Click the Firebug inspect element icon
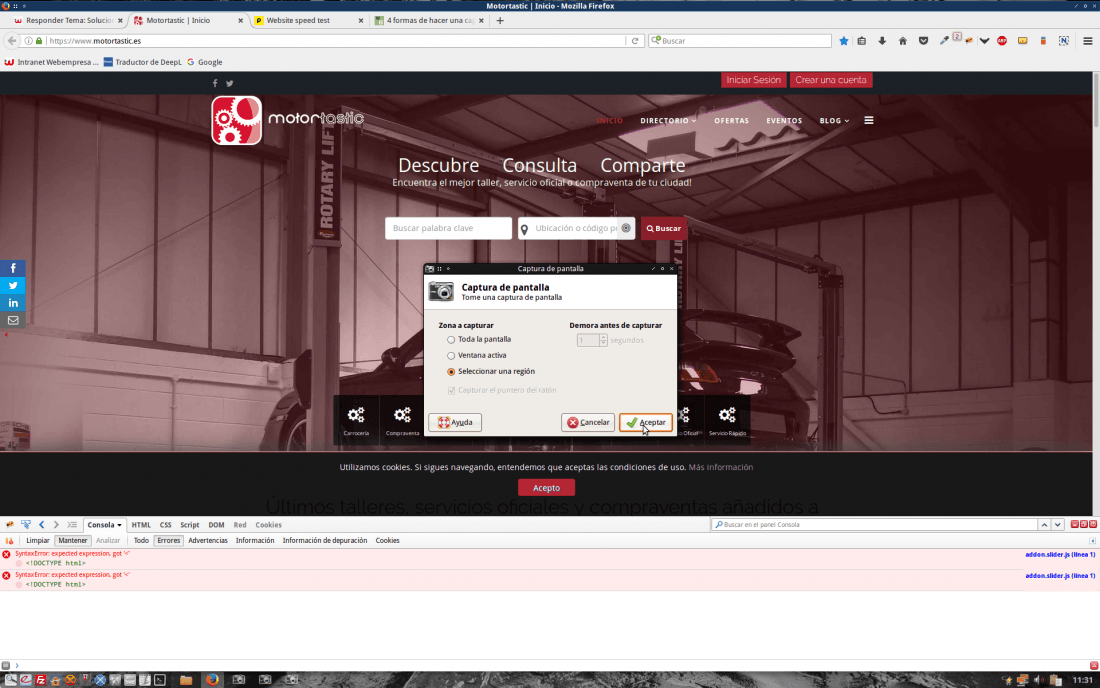Screen dimensions: 1100x688 pyautogui.click(x=26, y=525)
